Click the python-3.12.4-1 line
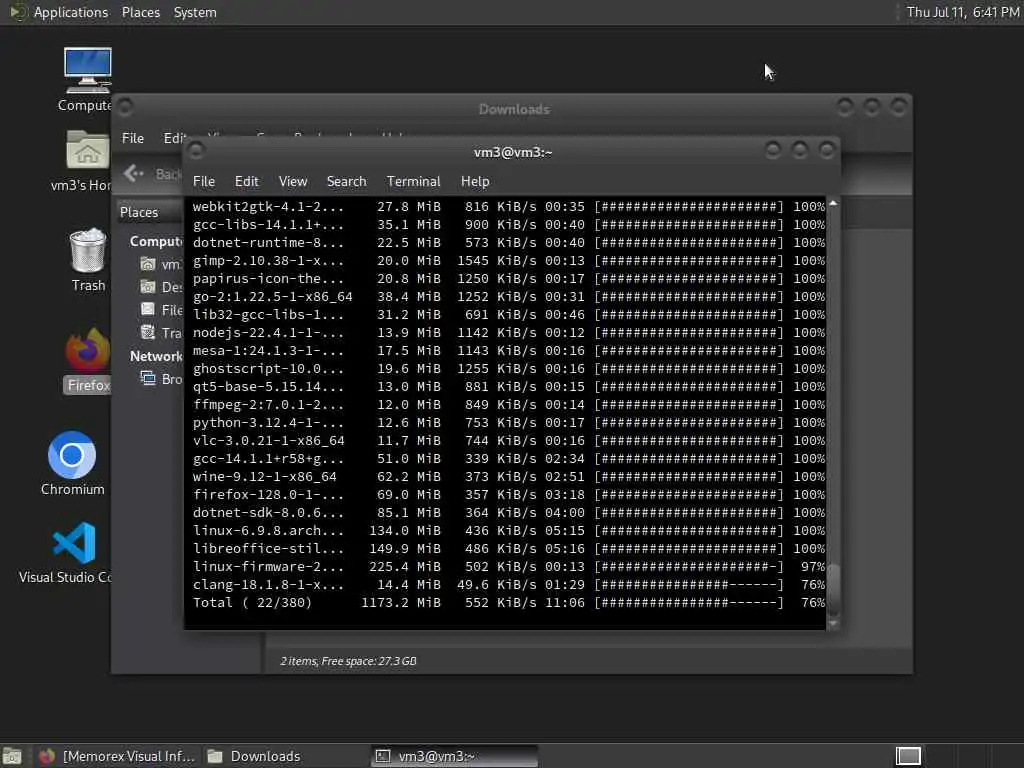 [509, 423]
